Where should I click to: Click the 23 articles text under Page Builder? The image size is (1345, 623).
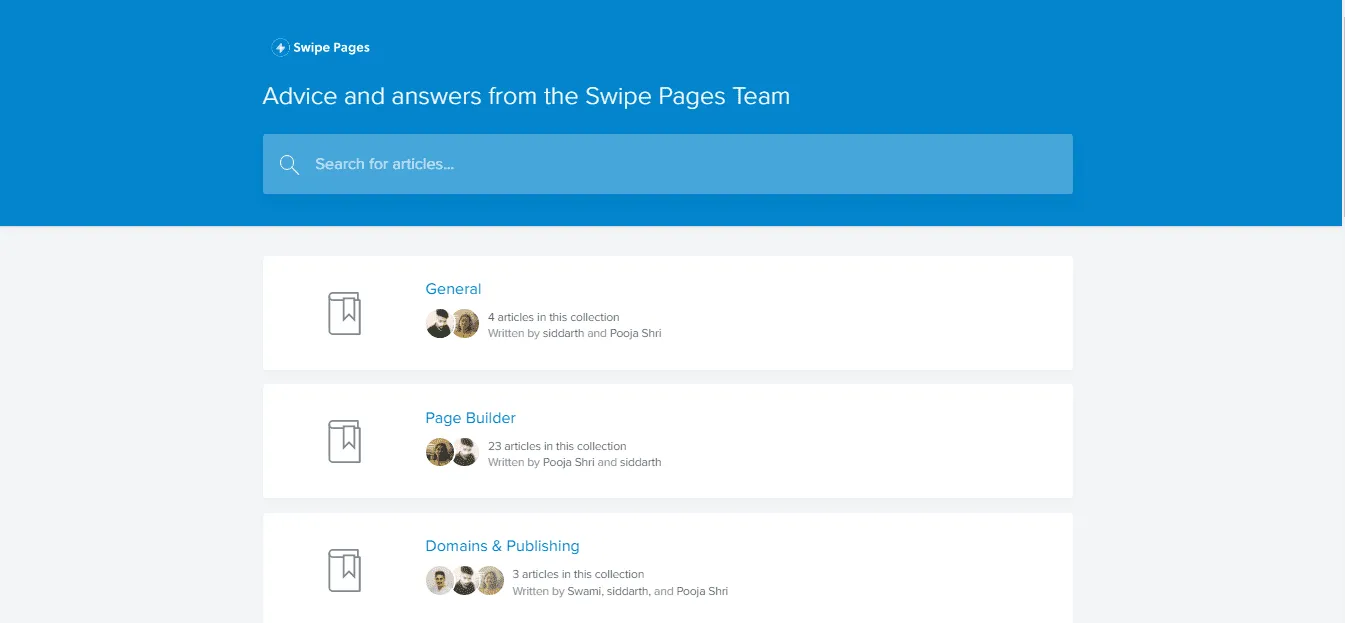click(x=556, y=446)
